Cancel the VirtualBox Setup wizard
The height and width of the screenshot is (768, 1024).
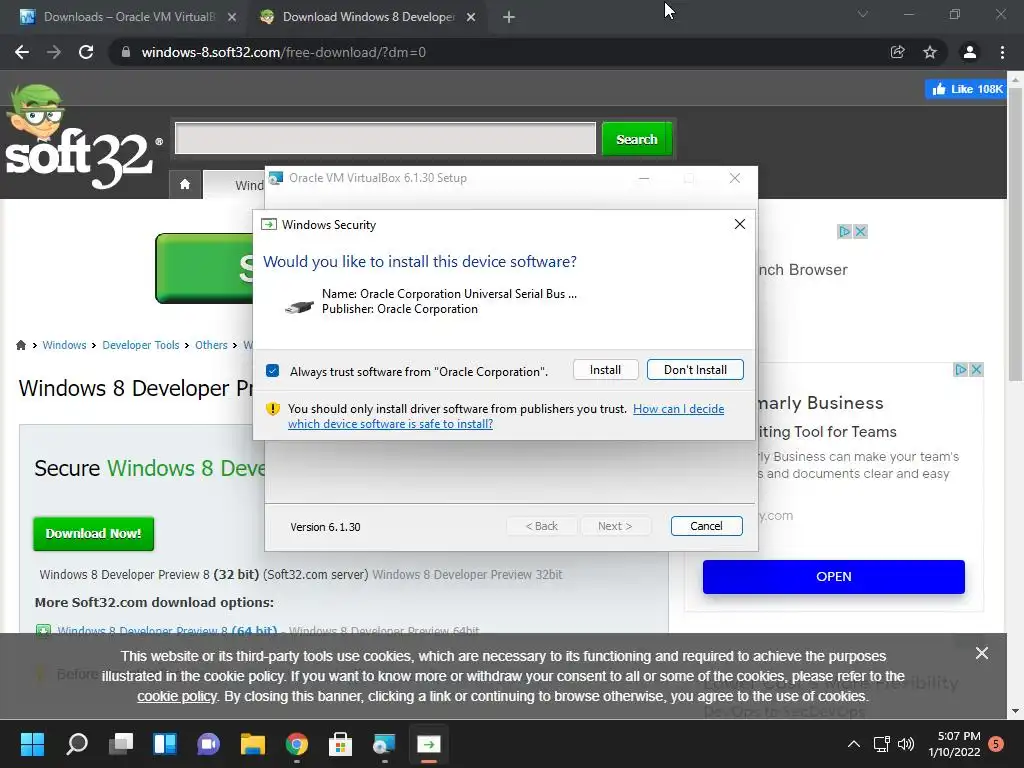coord(706,526)
